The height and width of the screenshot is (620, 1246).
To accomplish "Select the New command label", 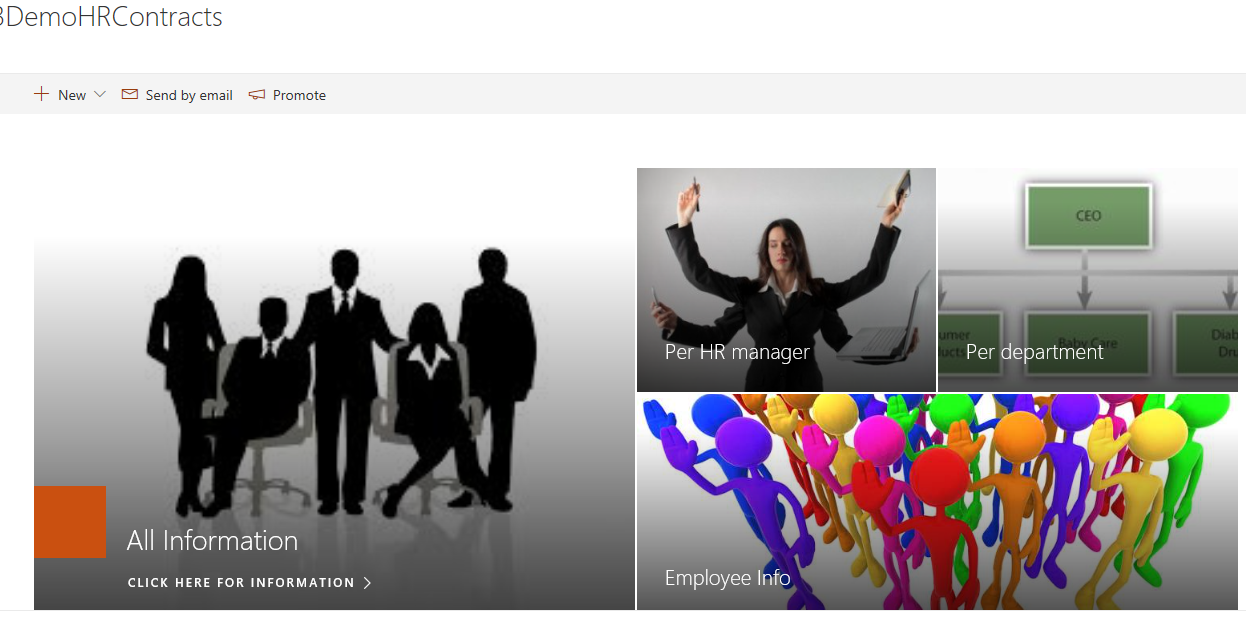I will coord(72,95).
